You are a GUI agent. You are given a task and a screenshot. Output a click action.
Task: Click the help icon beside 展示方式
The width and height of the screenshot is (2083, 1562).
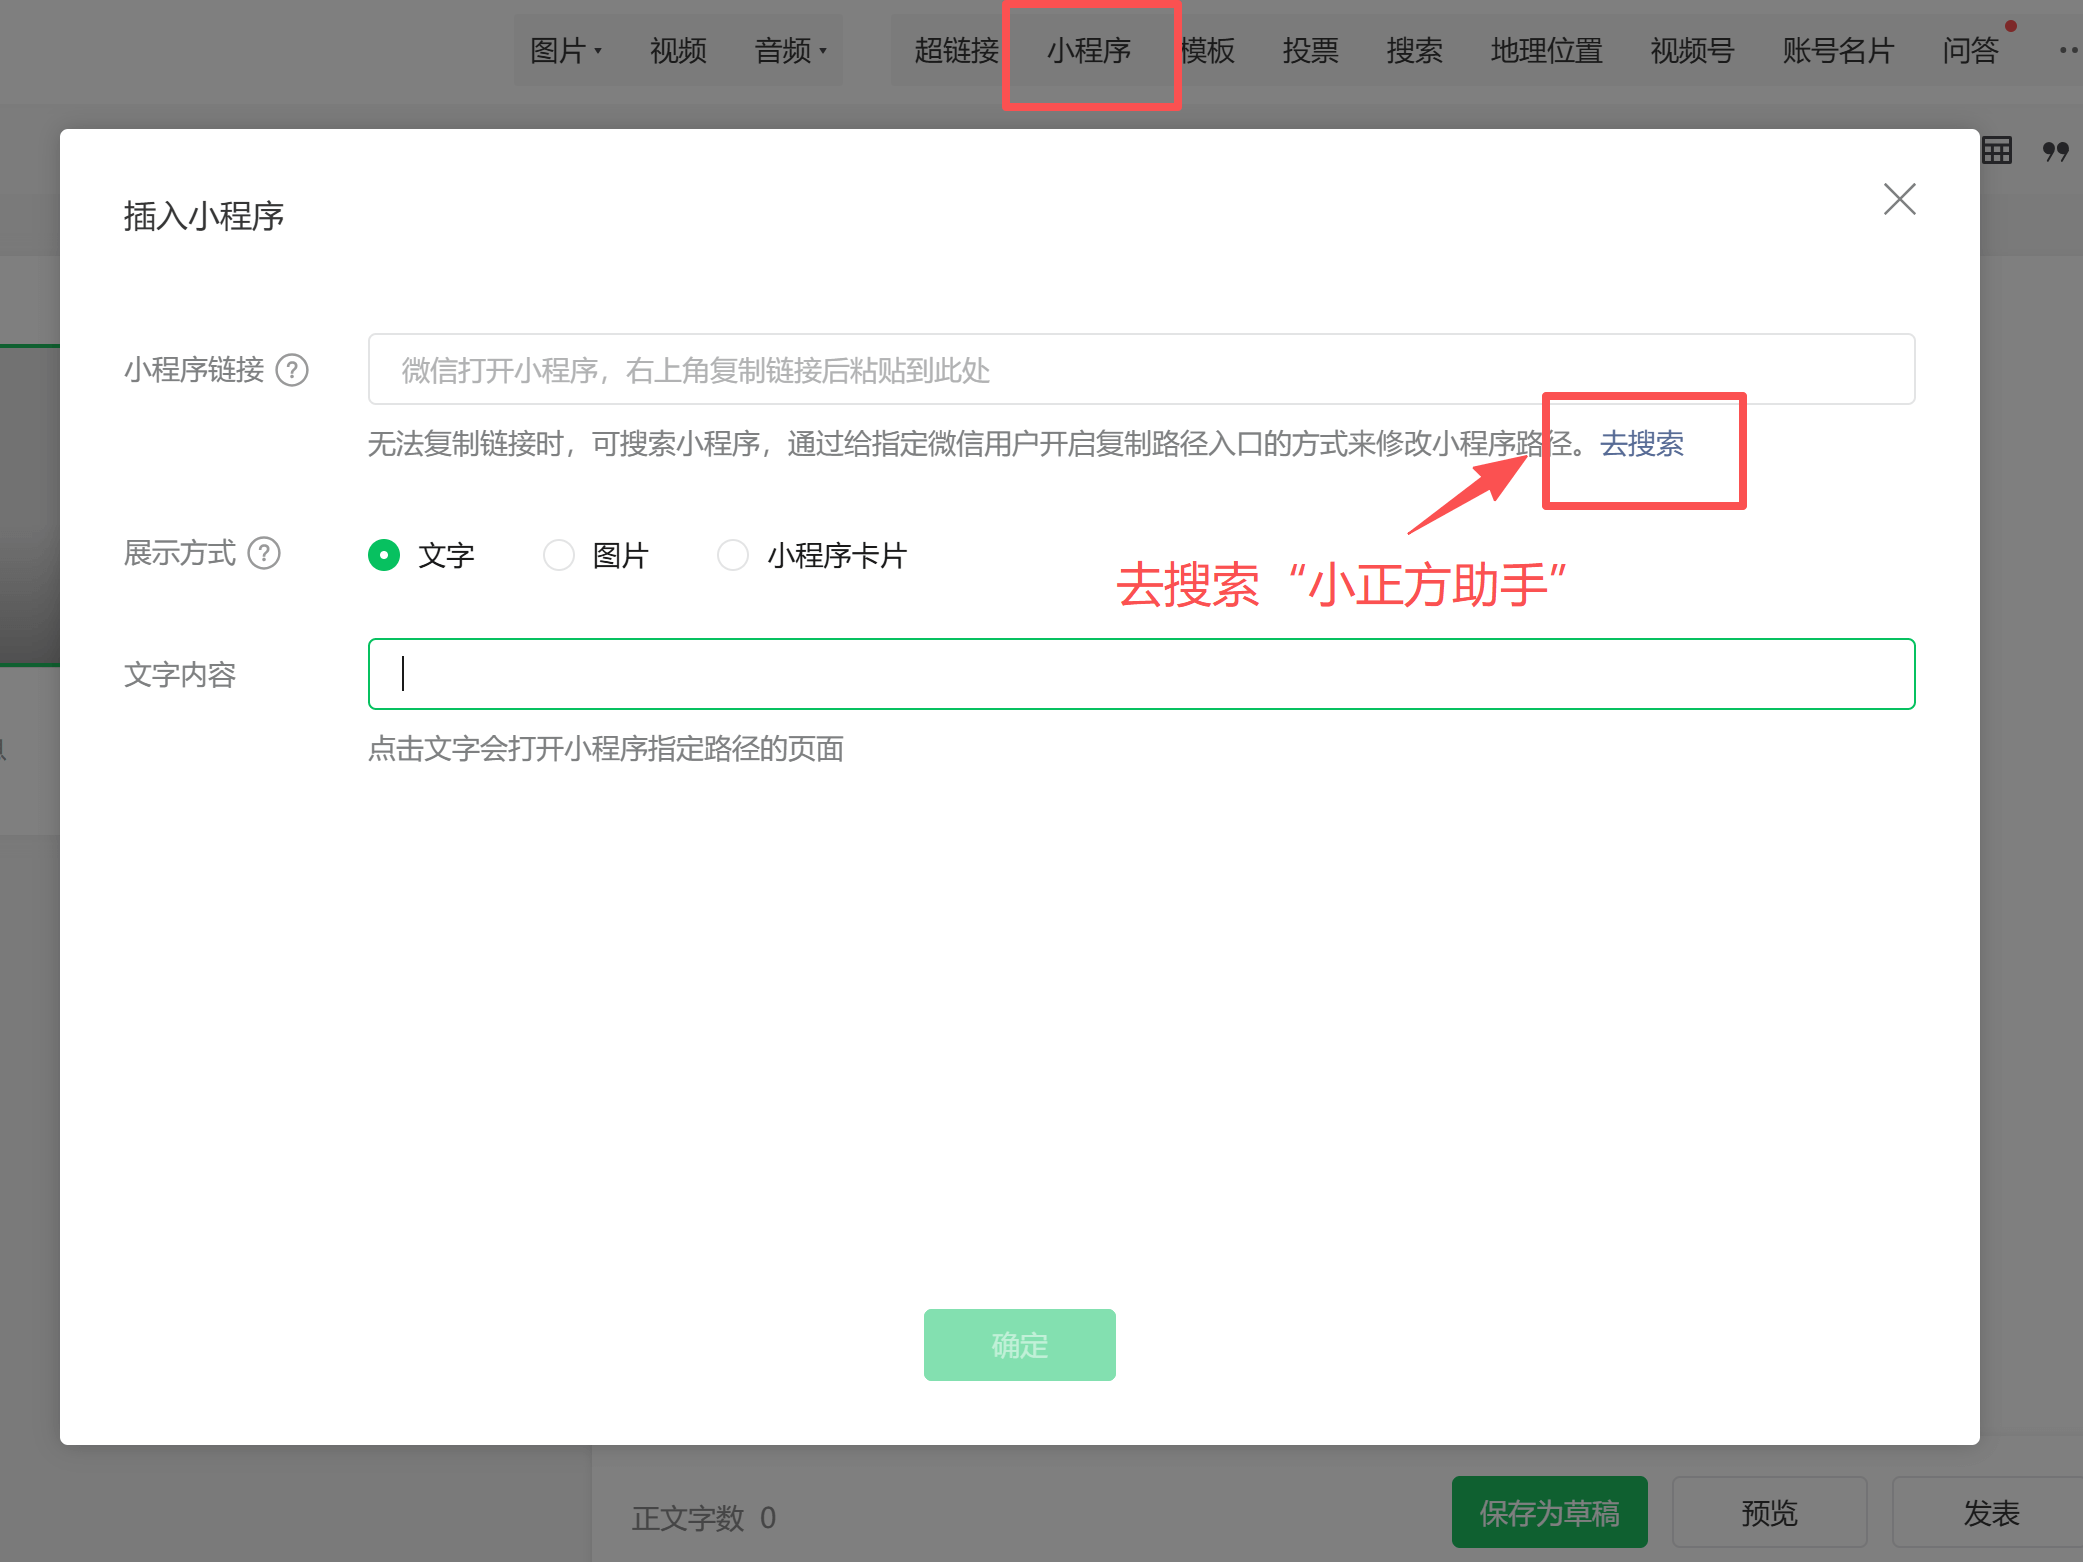[264, 553]
